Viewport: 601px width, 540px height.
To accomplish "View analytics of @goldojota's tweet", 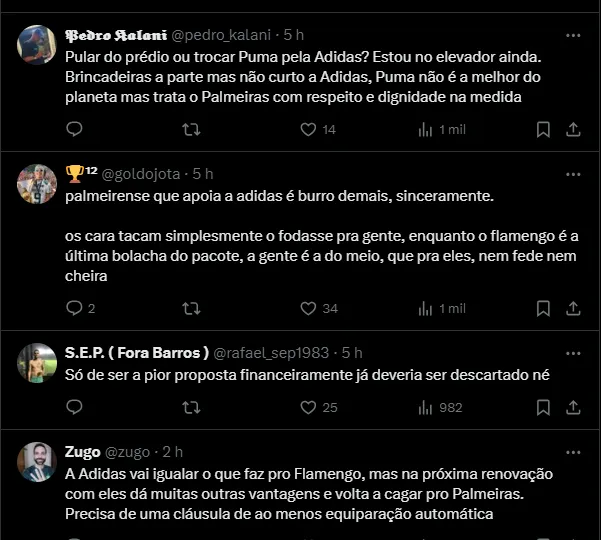I will click(426, 308).
